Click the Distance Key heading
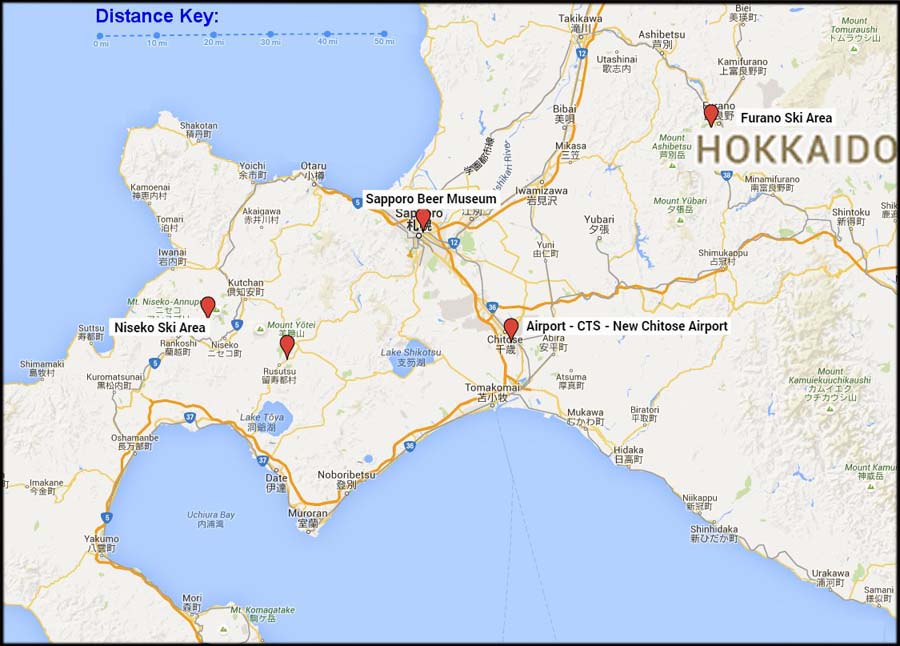Image resolution: width=900 pixels, height=646 pixels. coord(157,16)
